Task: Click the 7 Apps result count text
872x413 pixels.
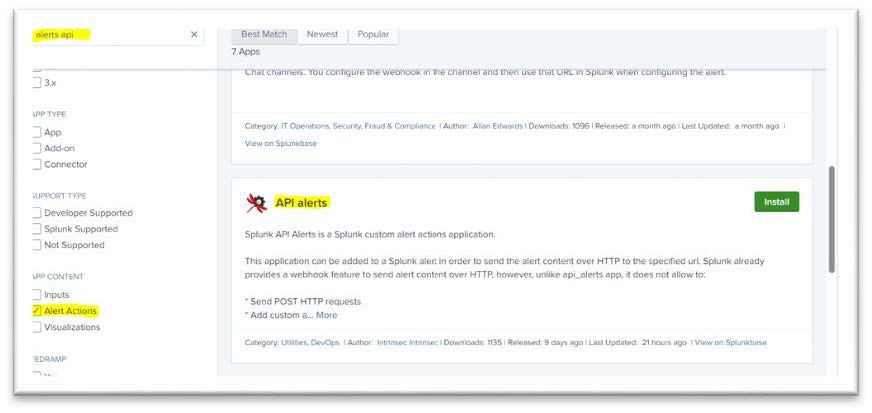Action: (x=246, y=52)
